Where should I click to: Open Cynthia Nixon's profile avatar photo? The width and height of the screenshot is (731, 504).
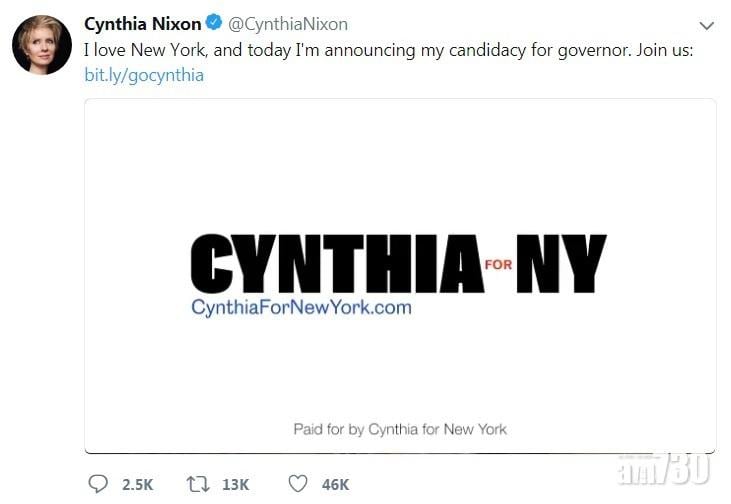[42, 45]
